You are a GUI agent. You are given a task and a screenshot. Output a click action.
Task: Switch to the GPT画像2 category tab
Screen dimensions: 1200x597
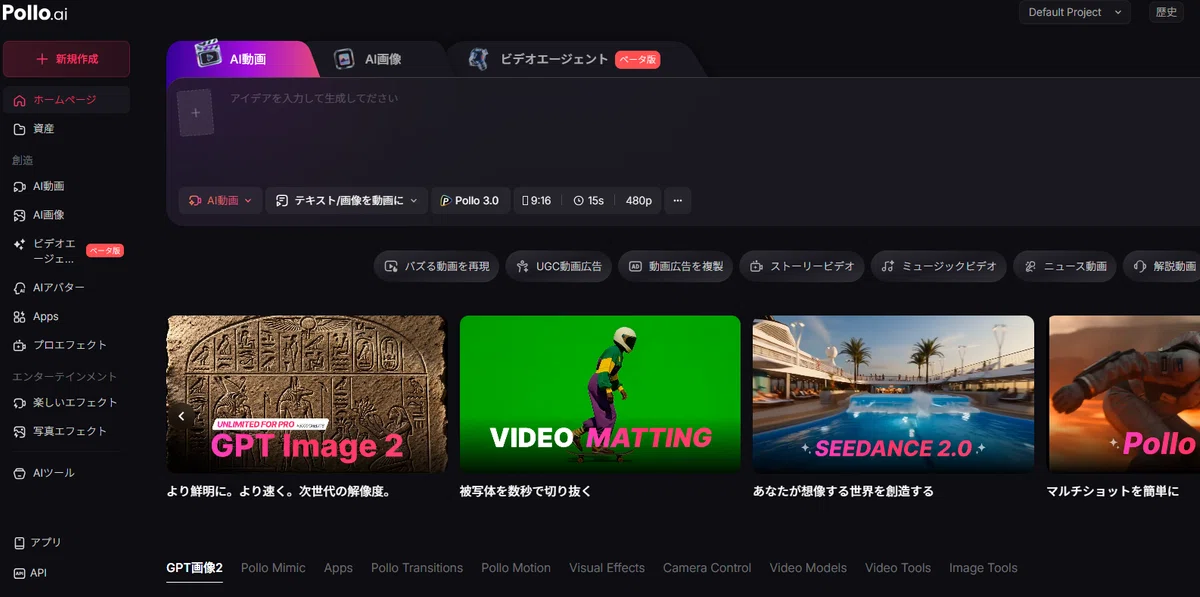point(194,568)
